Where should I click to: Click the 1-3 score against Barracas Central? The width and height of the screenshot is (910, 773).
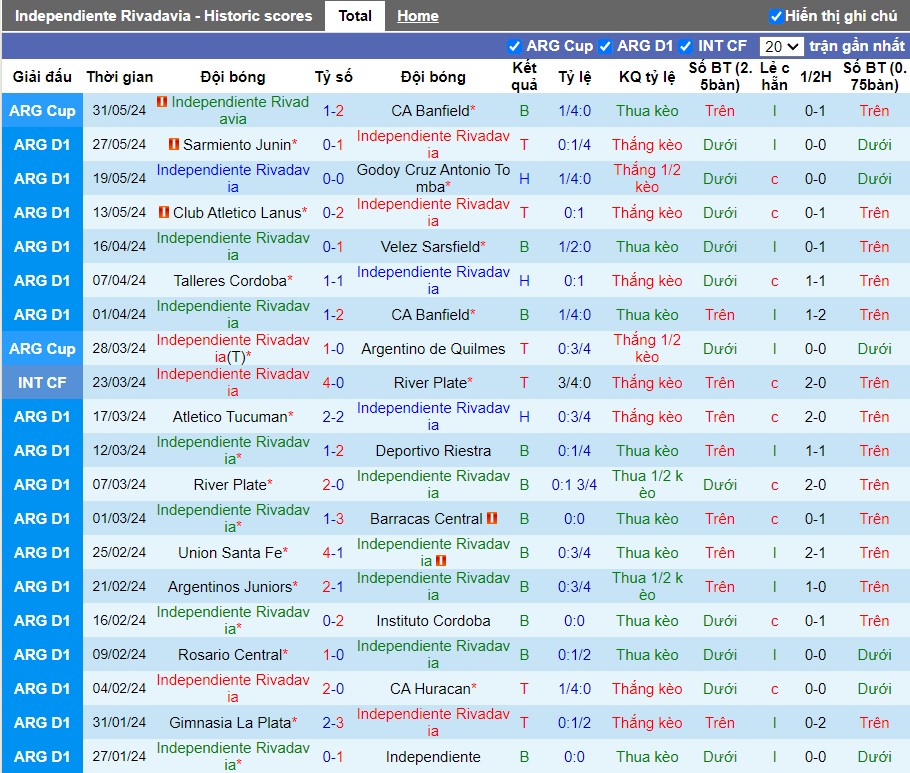333,519
